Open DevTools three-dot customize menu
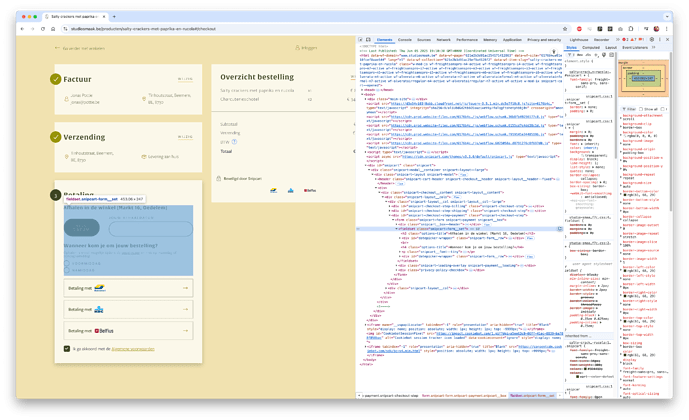Viewport: 689px width, 420px height. click(x=660, y=40)
